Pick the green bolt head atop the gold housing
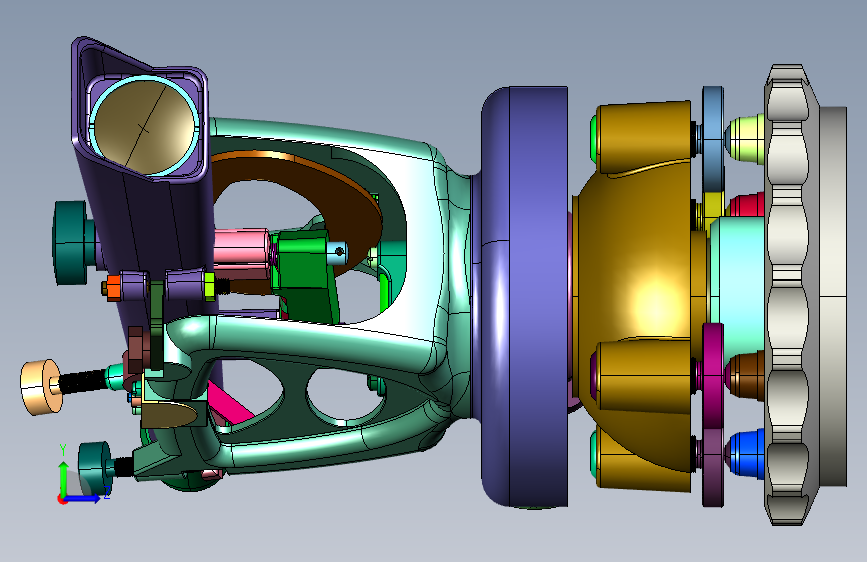Image resolution: width=867 pixels, height=562 pixels. 594,139
